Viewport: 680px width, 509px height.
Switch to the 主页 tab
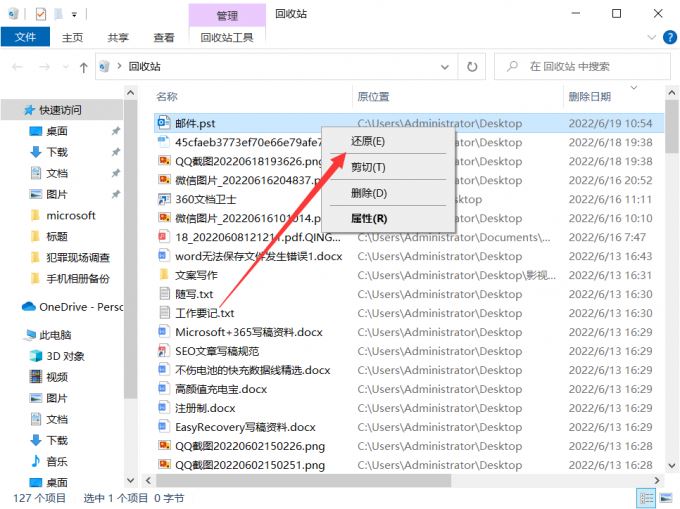click(72, 38)
